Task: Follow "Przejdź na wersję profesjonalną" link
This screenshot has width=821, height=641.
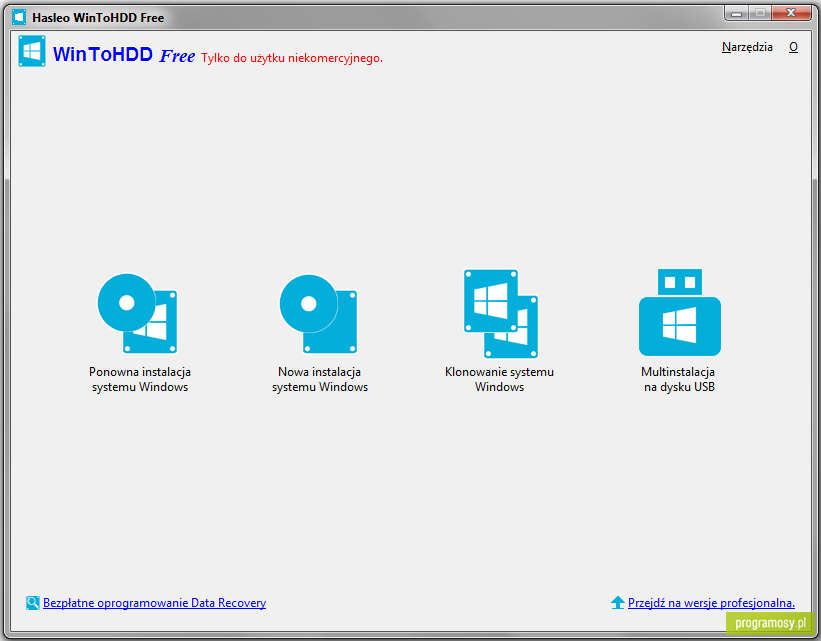Action: pos(711,603)
